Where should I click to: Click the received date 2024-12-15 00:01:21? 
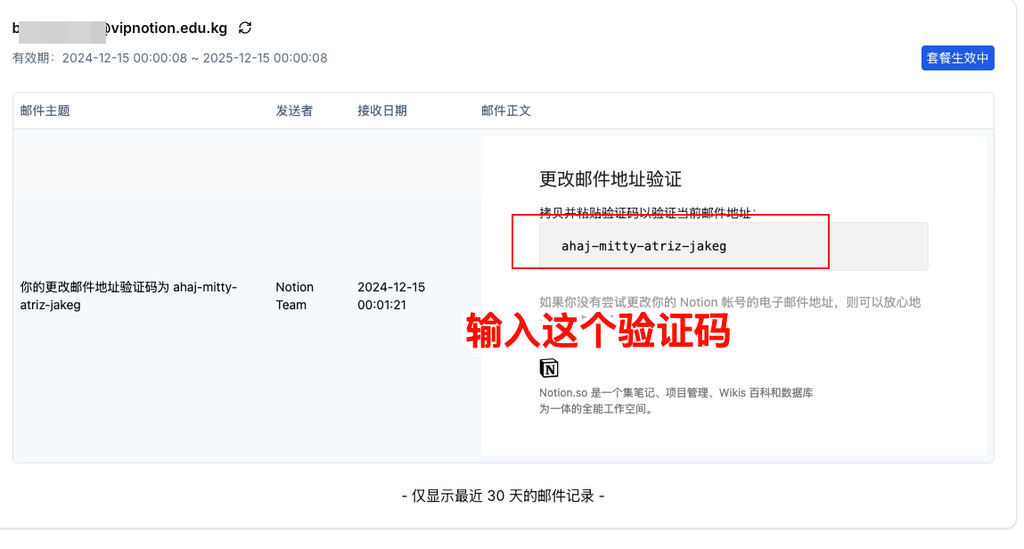pos(391,296)
